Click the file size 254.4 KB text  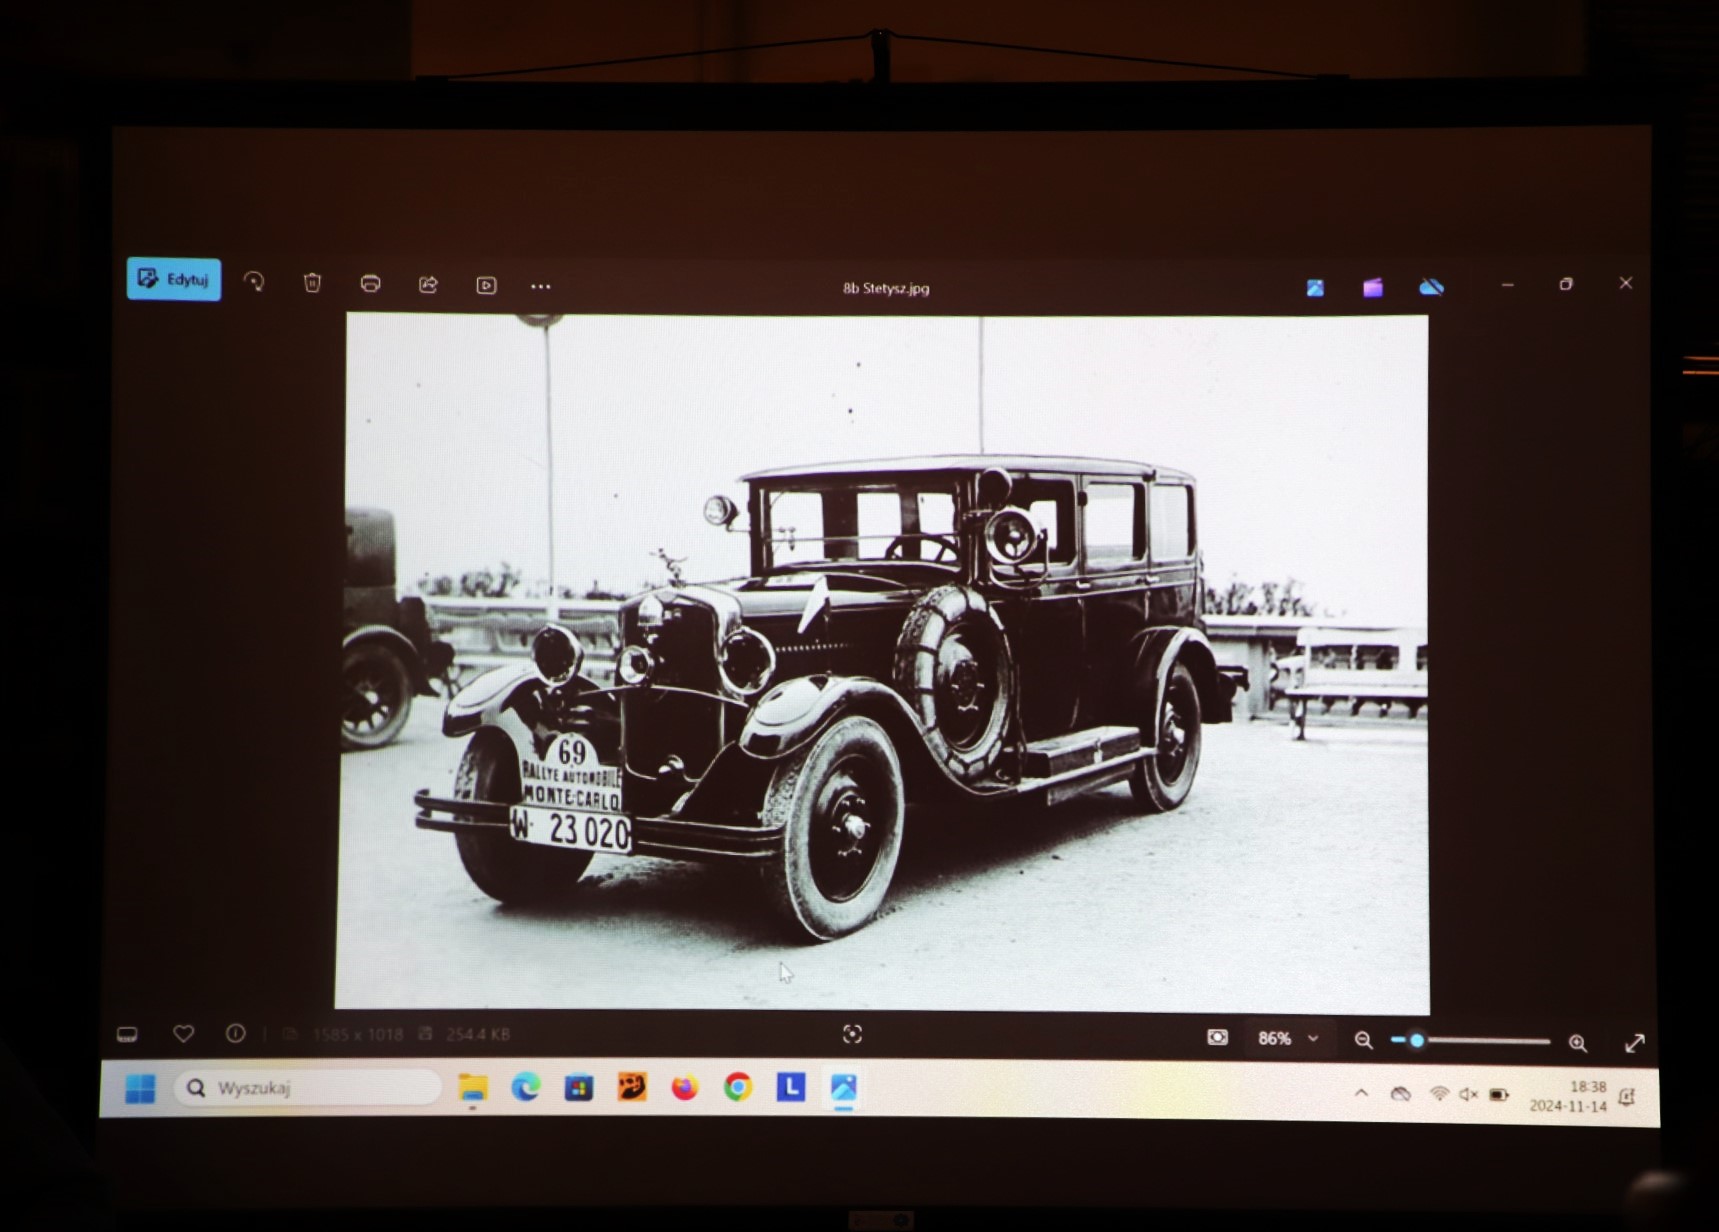477,1034
